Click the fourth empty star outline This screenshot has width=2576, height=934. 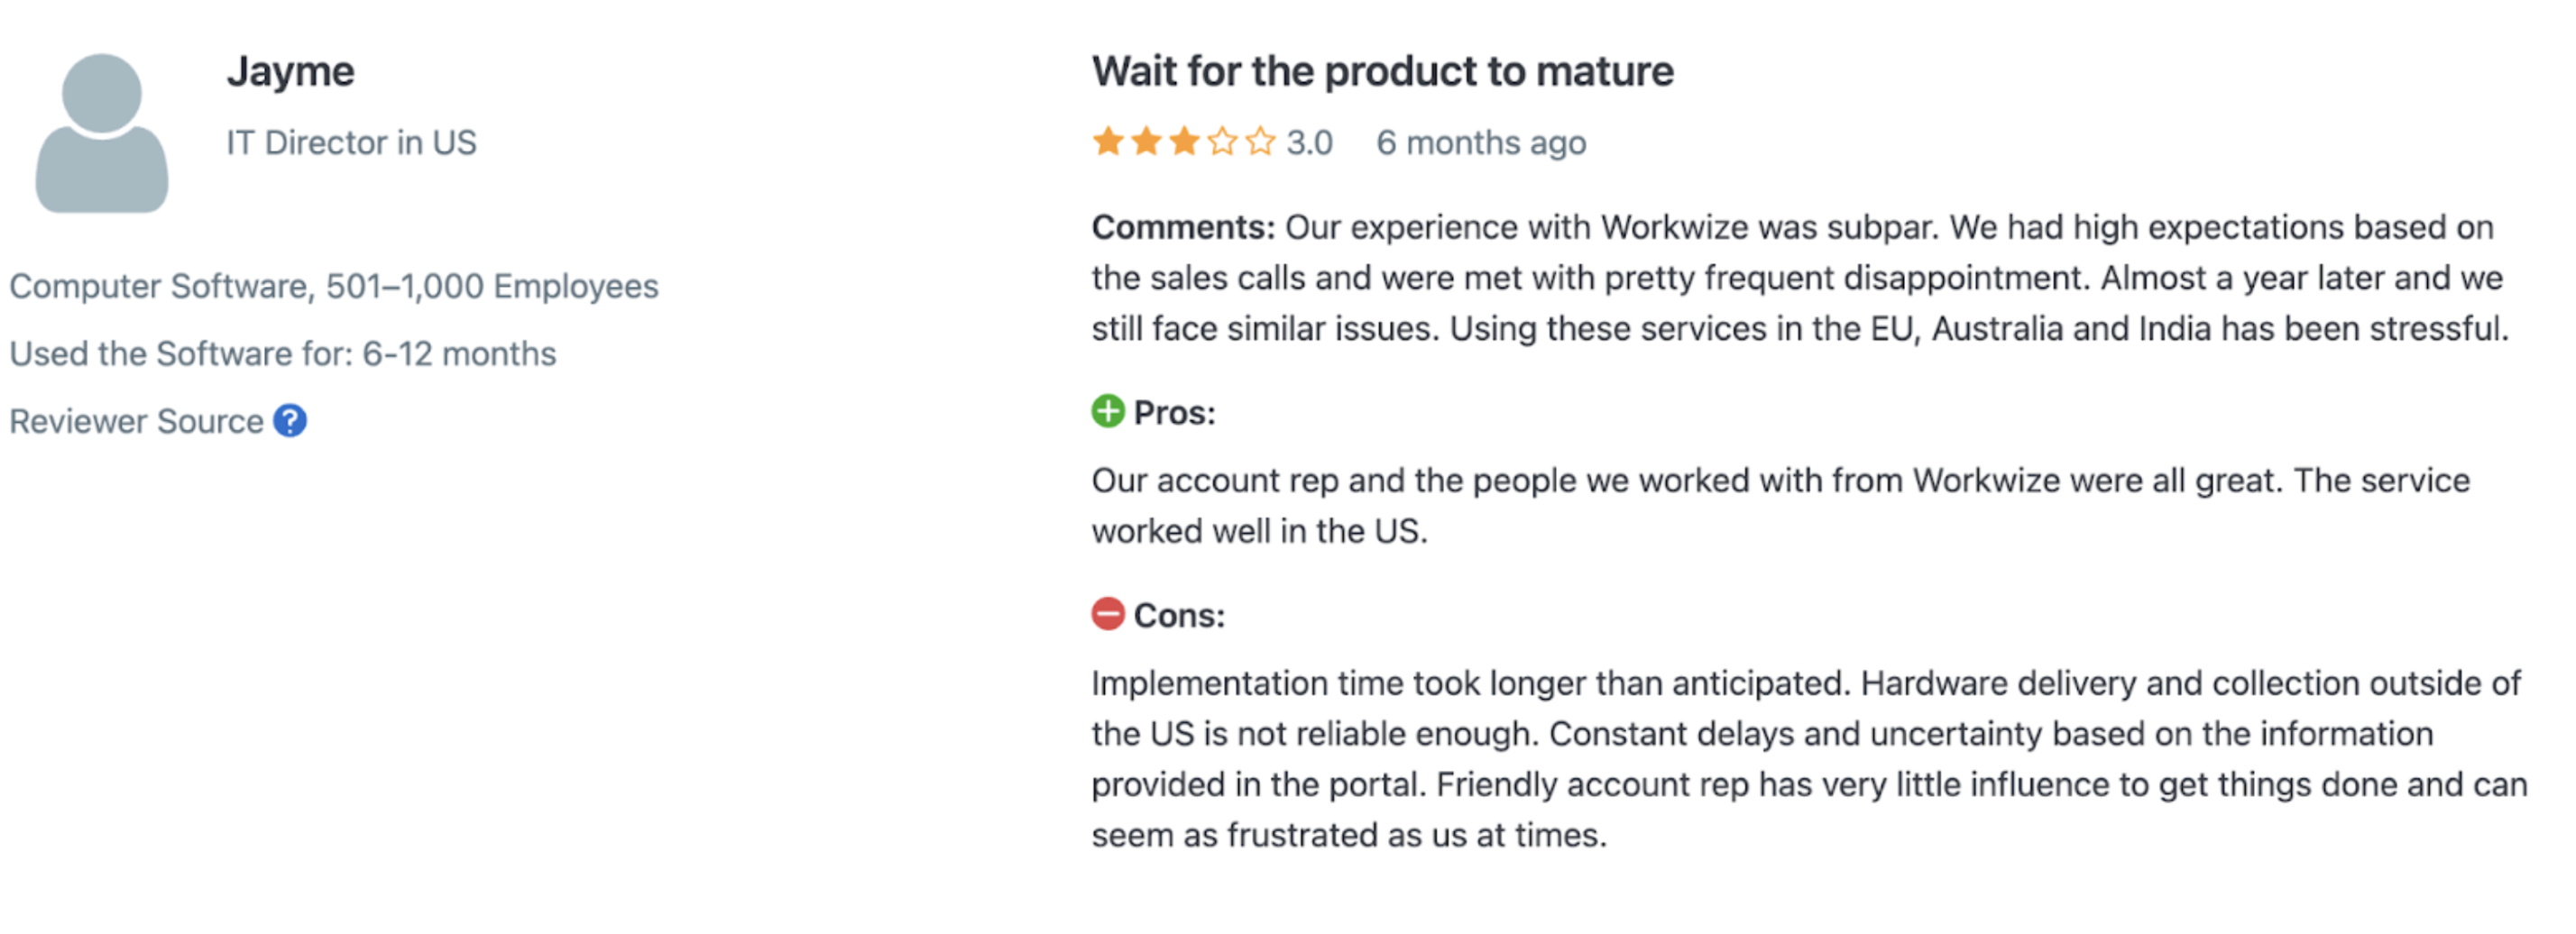(1222, 142)
